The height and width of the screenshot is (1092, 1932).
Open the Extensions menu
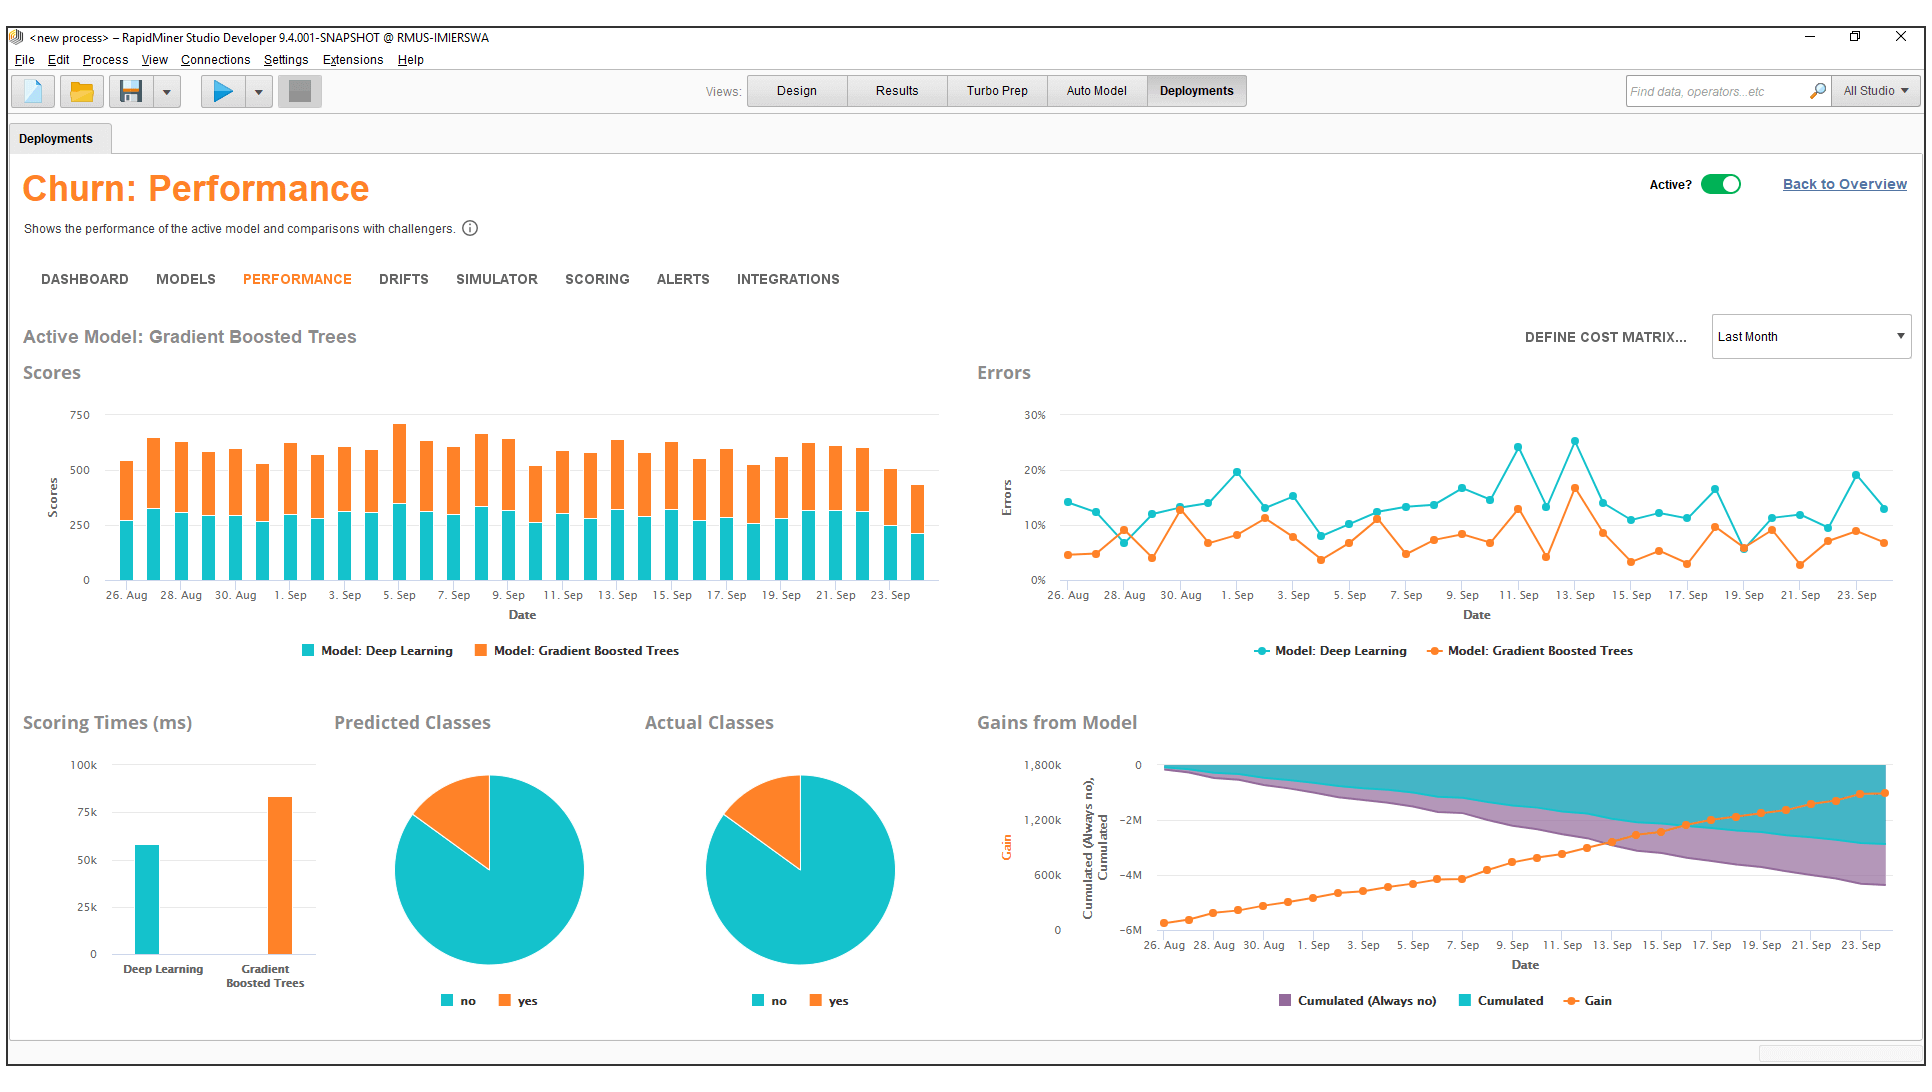(x=352, y=60)
